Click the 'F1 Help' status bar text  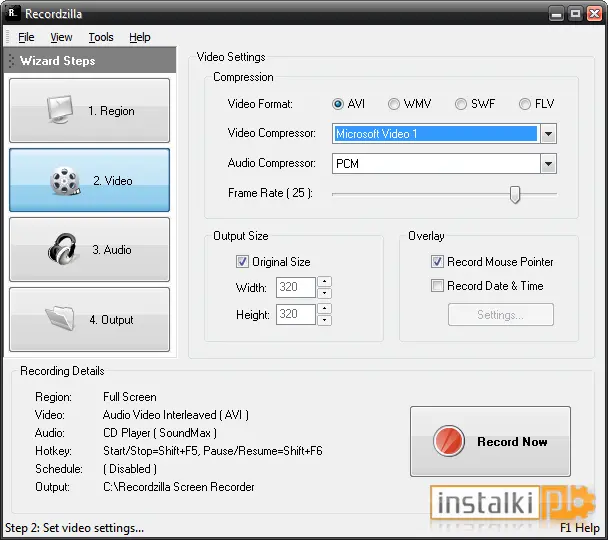pos(580,528)
